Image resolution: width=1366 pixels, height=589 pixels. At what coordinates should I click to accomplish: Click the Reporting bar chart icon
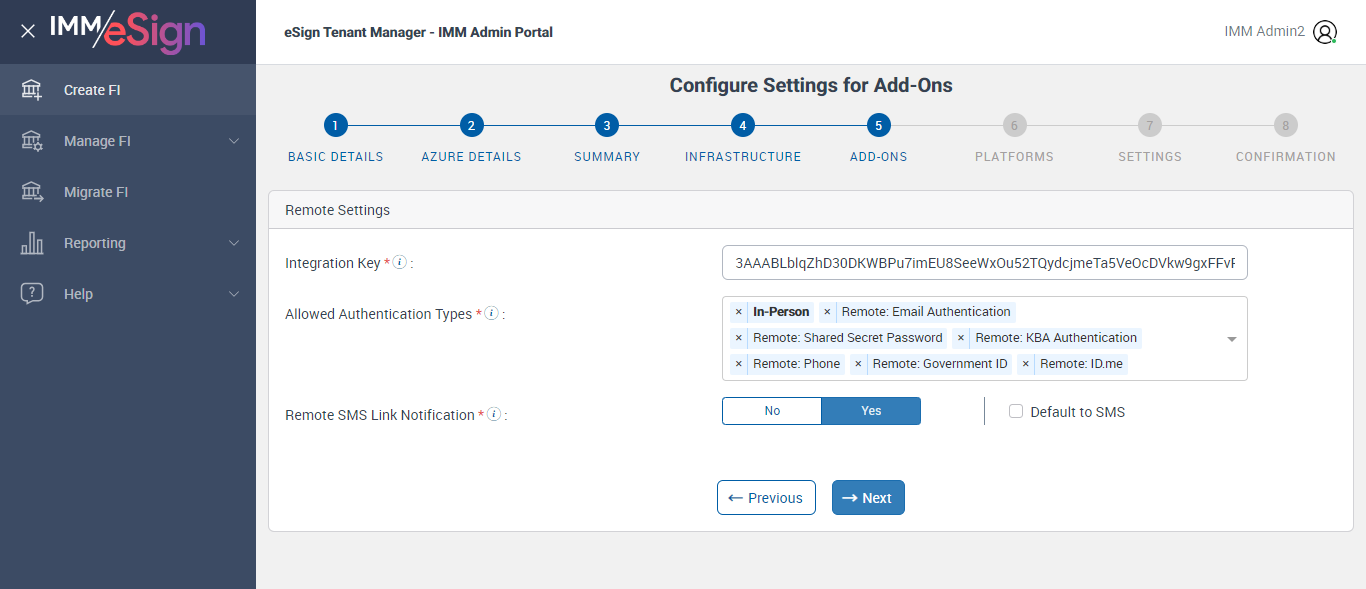[x=32, y=243]
